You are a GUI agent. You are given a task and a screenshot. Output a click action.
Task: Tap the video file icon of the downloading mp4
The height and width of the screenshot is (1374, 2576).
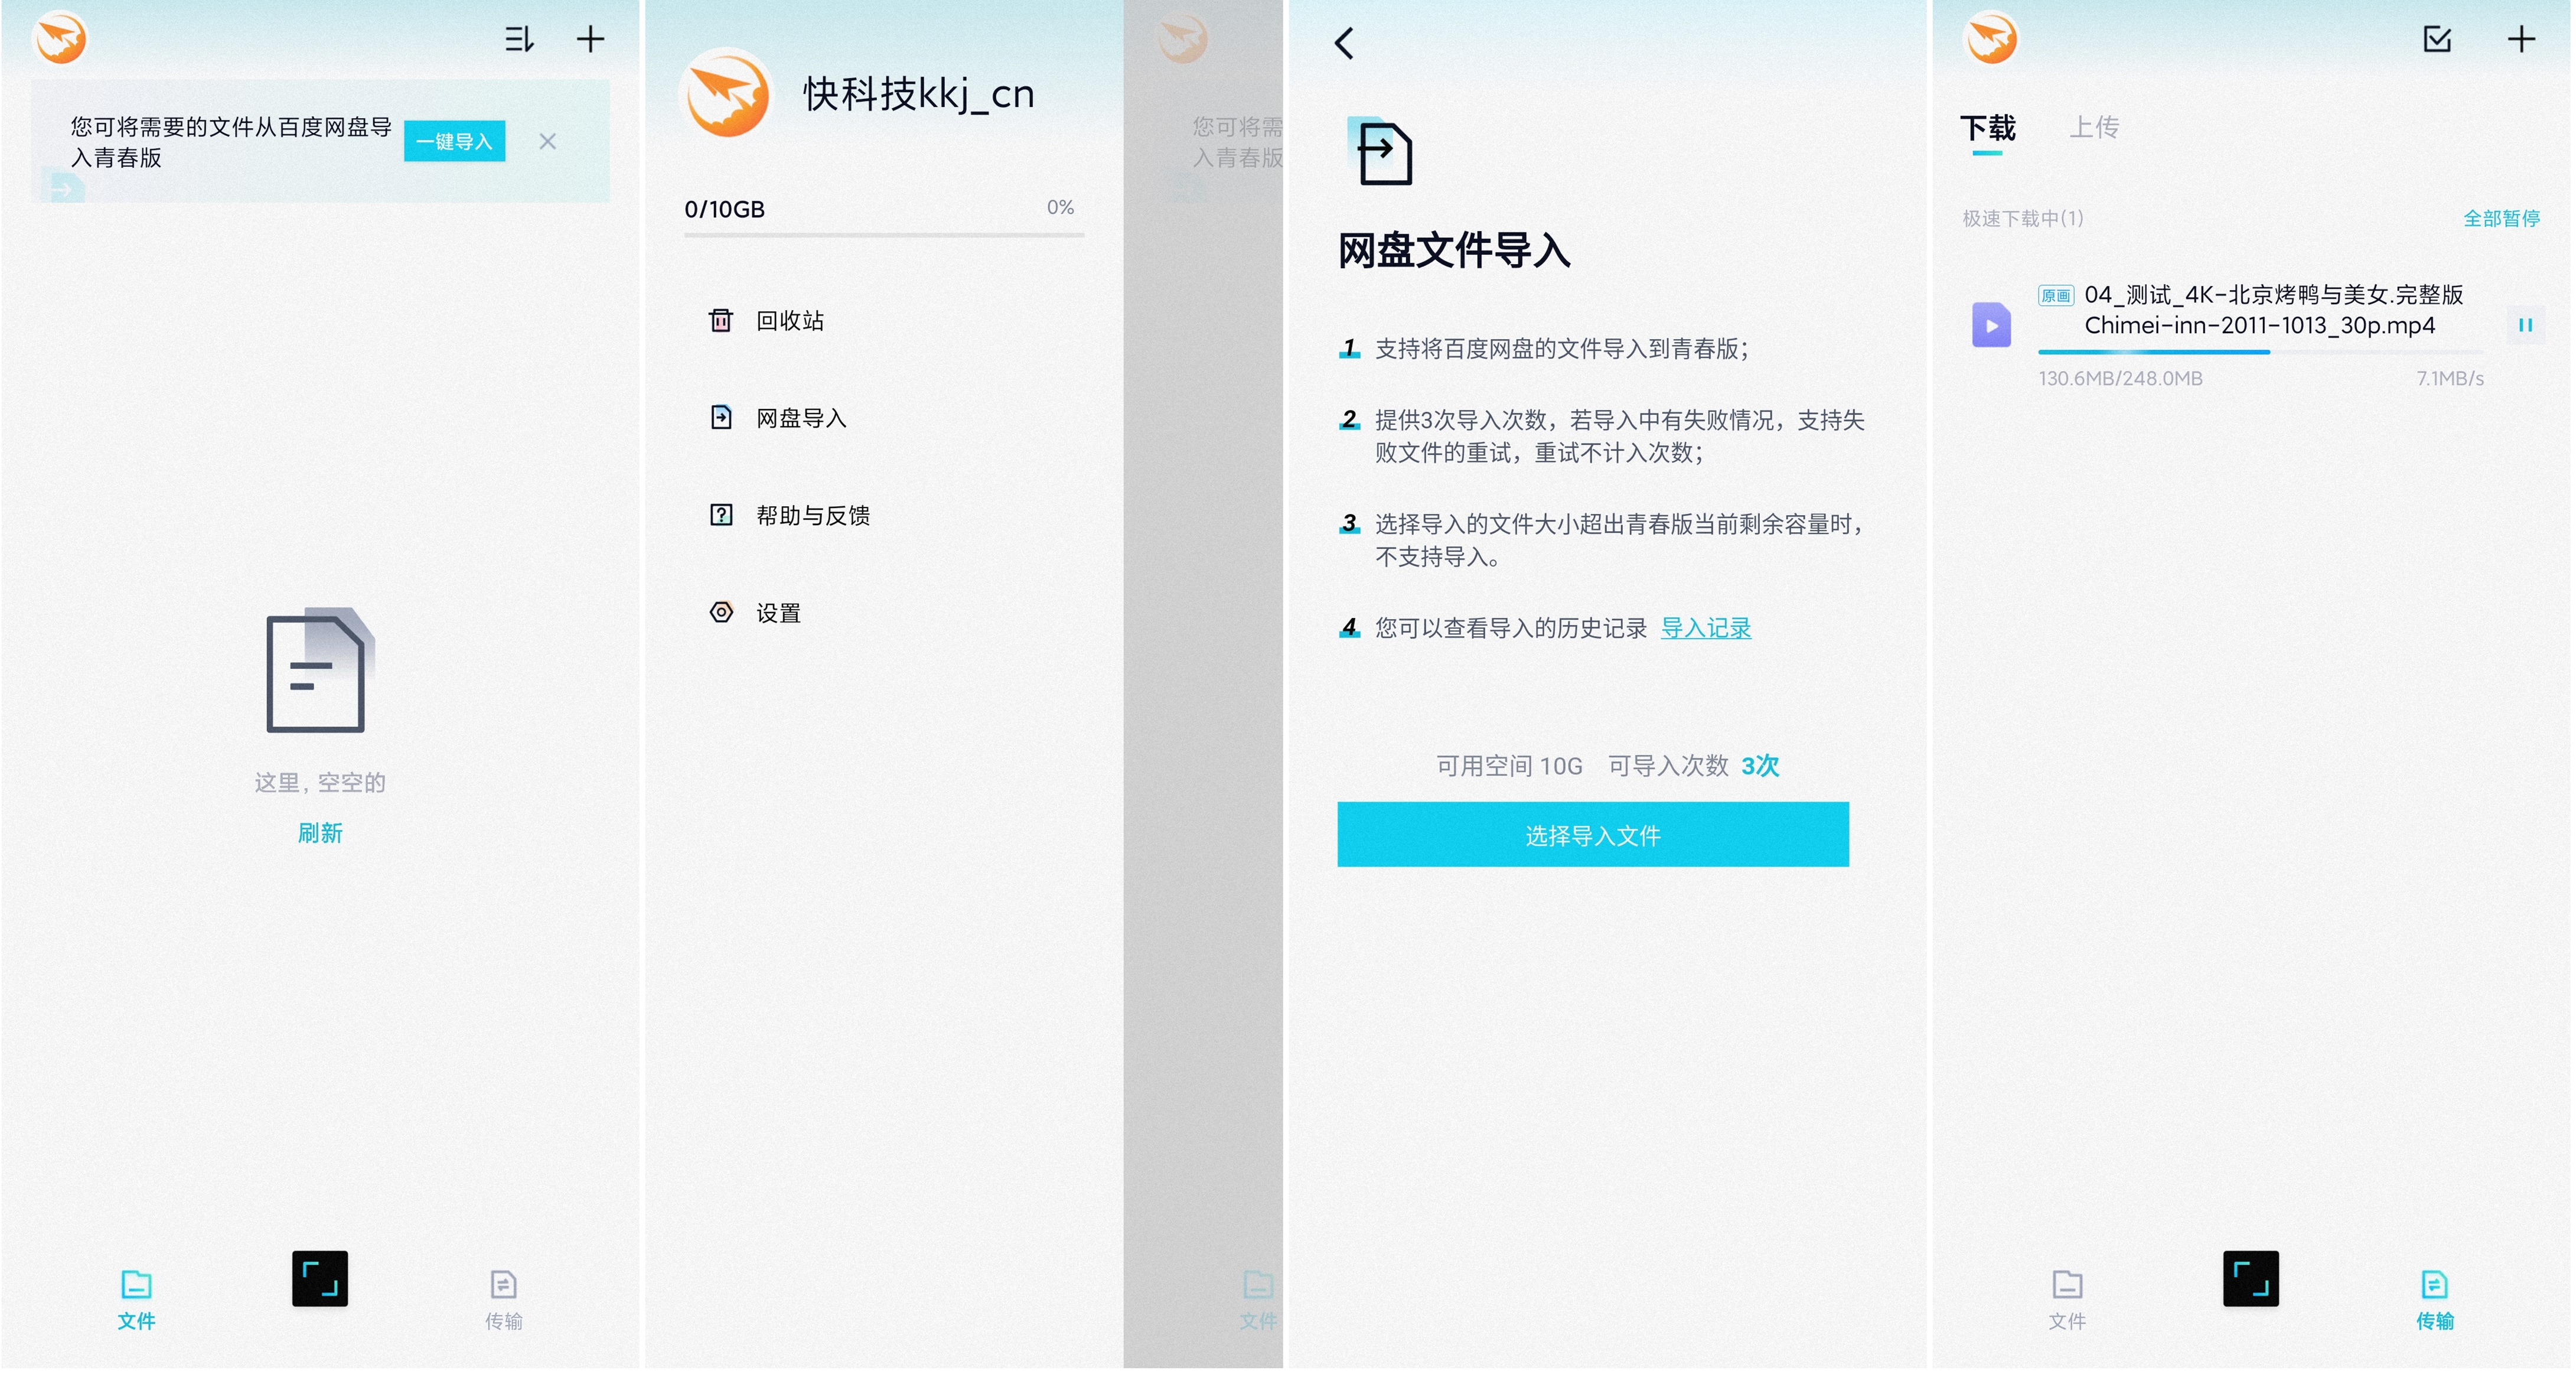[1990, 325]
